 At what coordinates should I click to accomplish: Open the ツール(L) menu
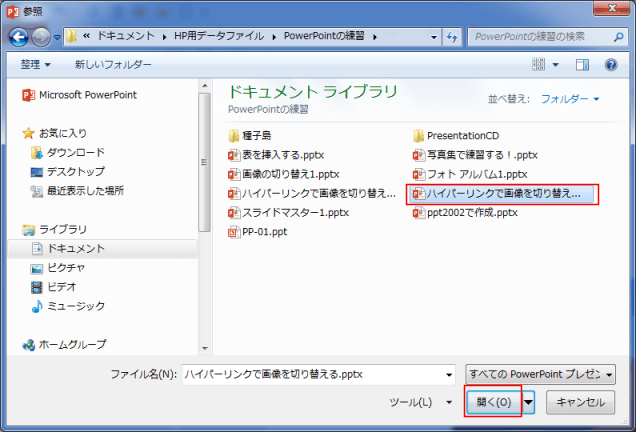421,402
